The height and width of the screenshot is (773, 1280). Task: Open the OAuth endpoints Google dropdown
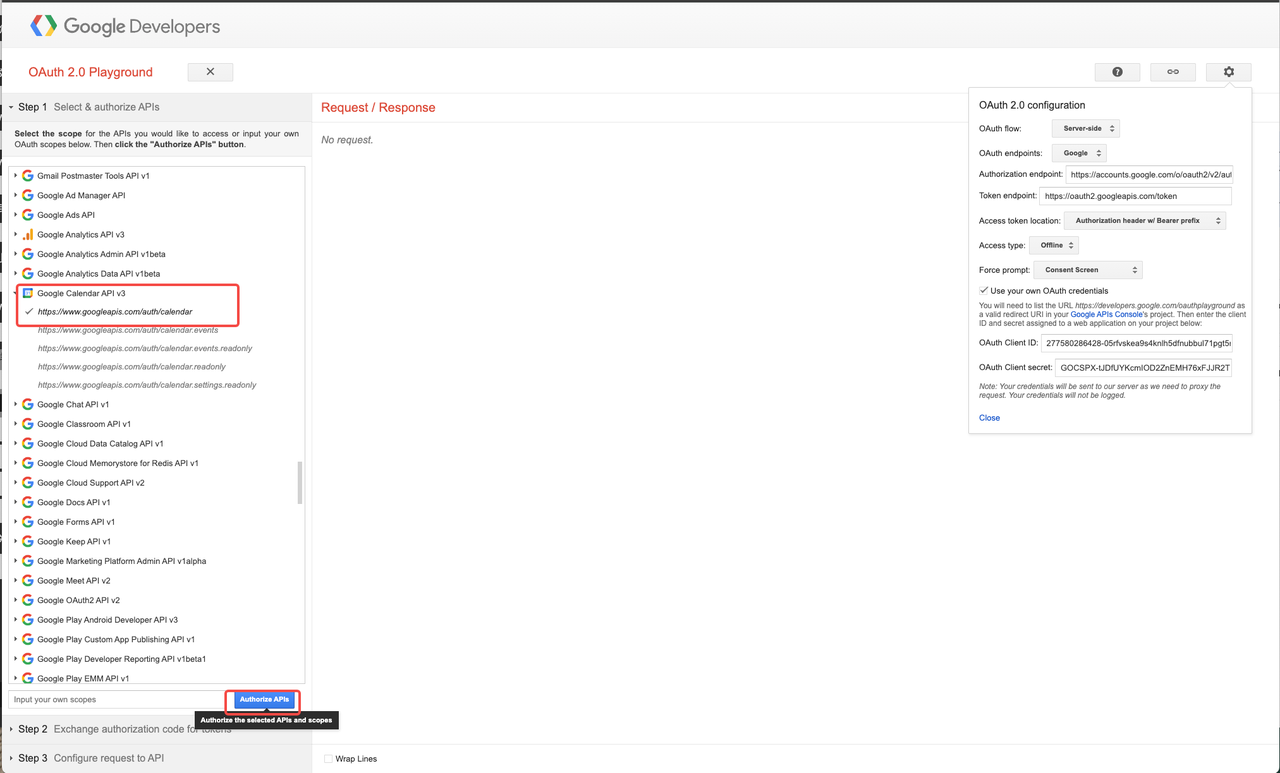tap(1078, 153)
